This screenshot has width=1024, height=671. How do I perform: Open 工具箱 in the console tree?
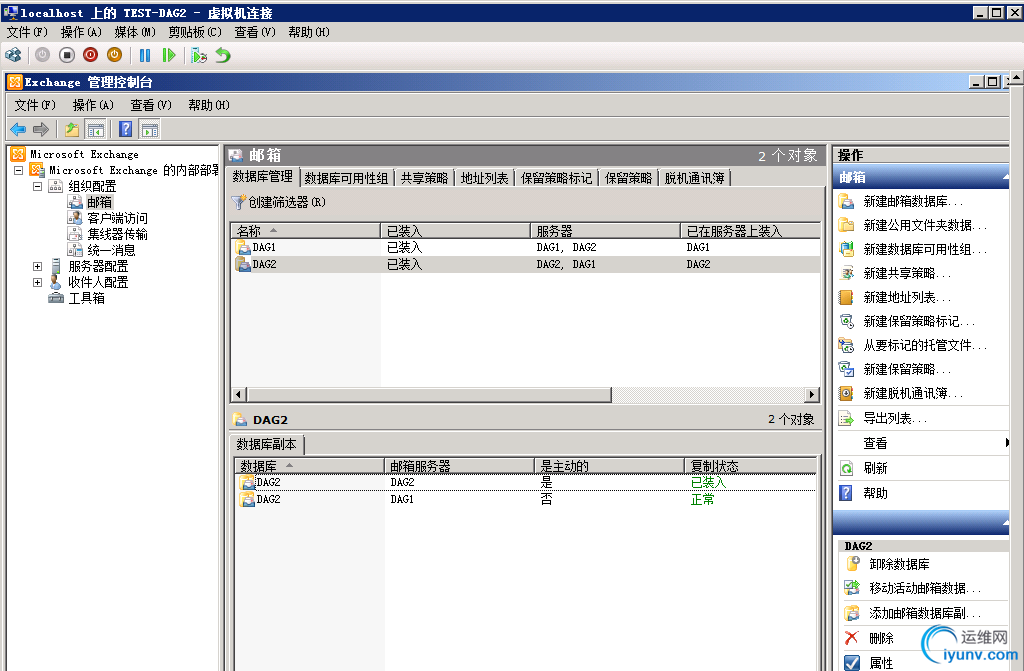pyautogui.click(x=86, y=299)
